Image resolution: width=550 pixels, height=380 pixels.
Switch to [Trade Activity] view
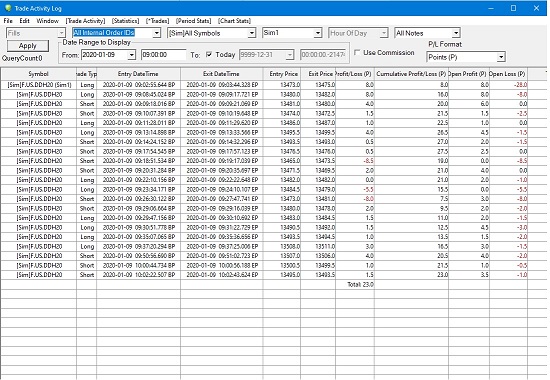(x=85, y=21)
